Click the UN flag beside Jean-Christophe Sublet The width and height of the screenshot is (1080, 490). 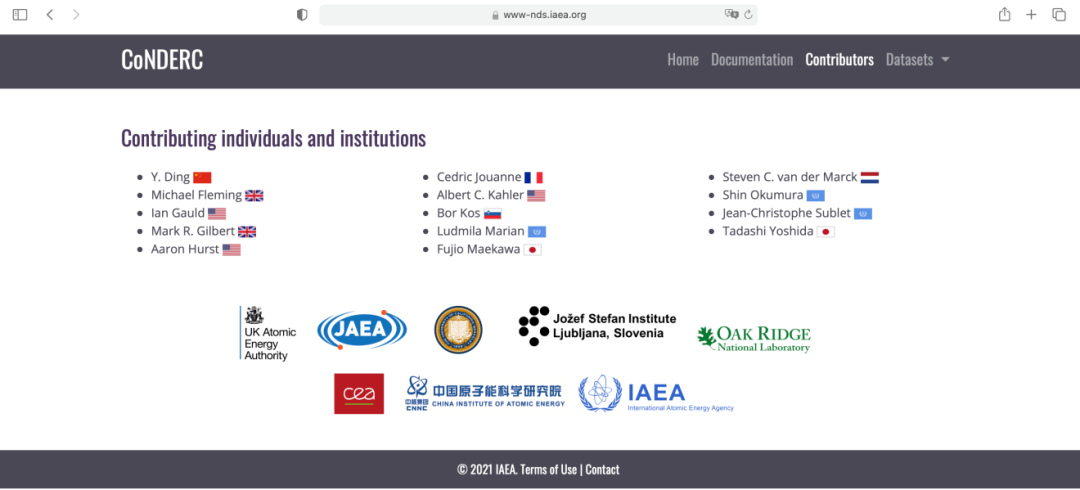coord(863,214)
